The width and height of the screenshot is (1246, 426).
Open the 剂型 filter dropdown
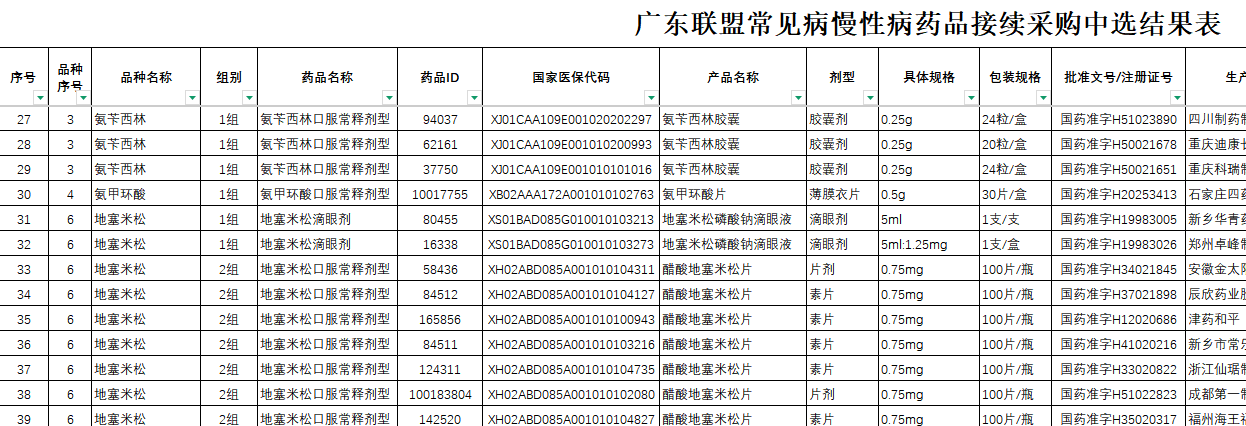pyautogui.click(x=868, y=98)
